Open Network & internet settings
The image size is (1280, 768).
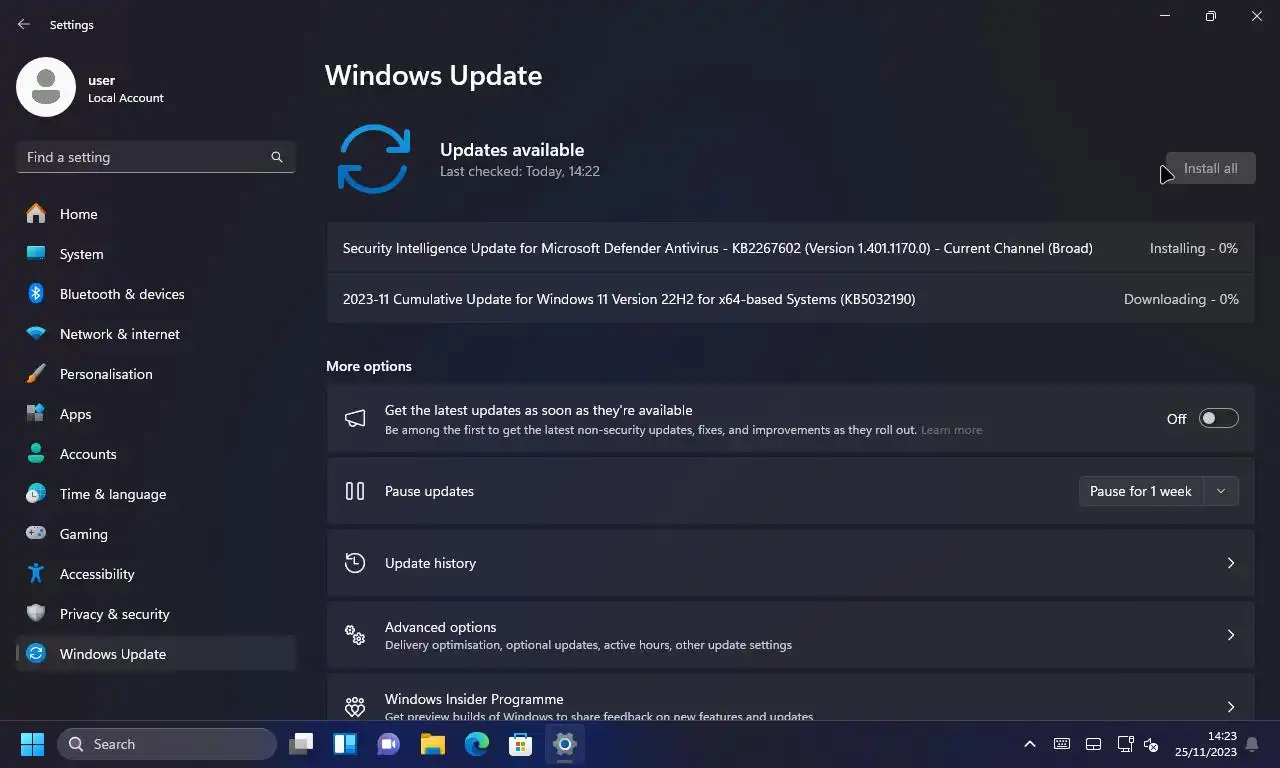(156, 334)
